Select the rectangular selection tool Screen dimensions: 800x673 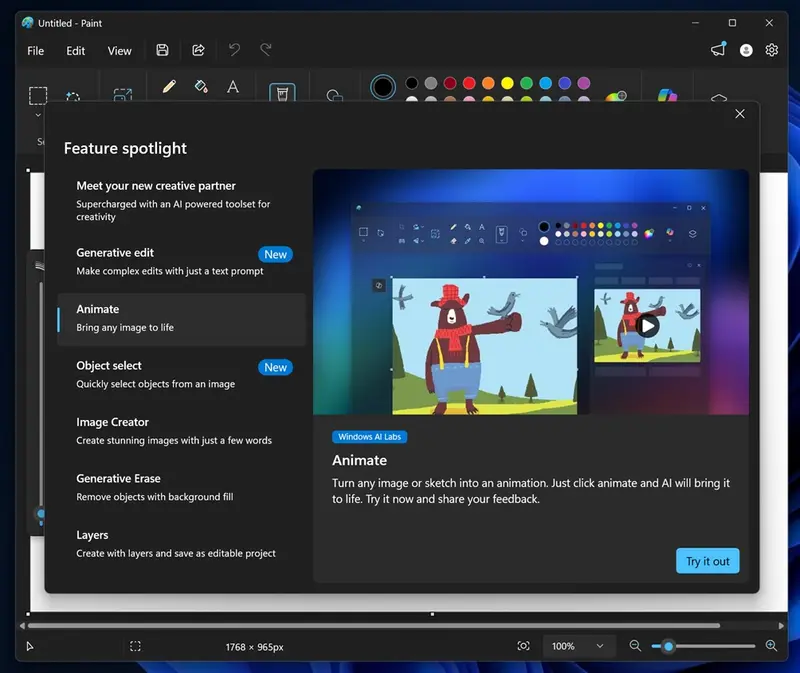(37, 95)
